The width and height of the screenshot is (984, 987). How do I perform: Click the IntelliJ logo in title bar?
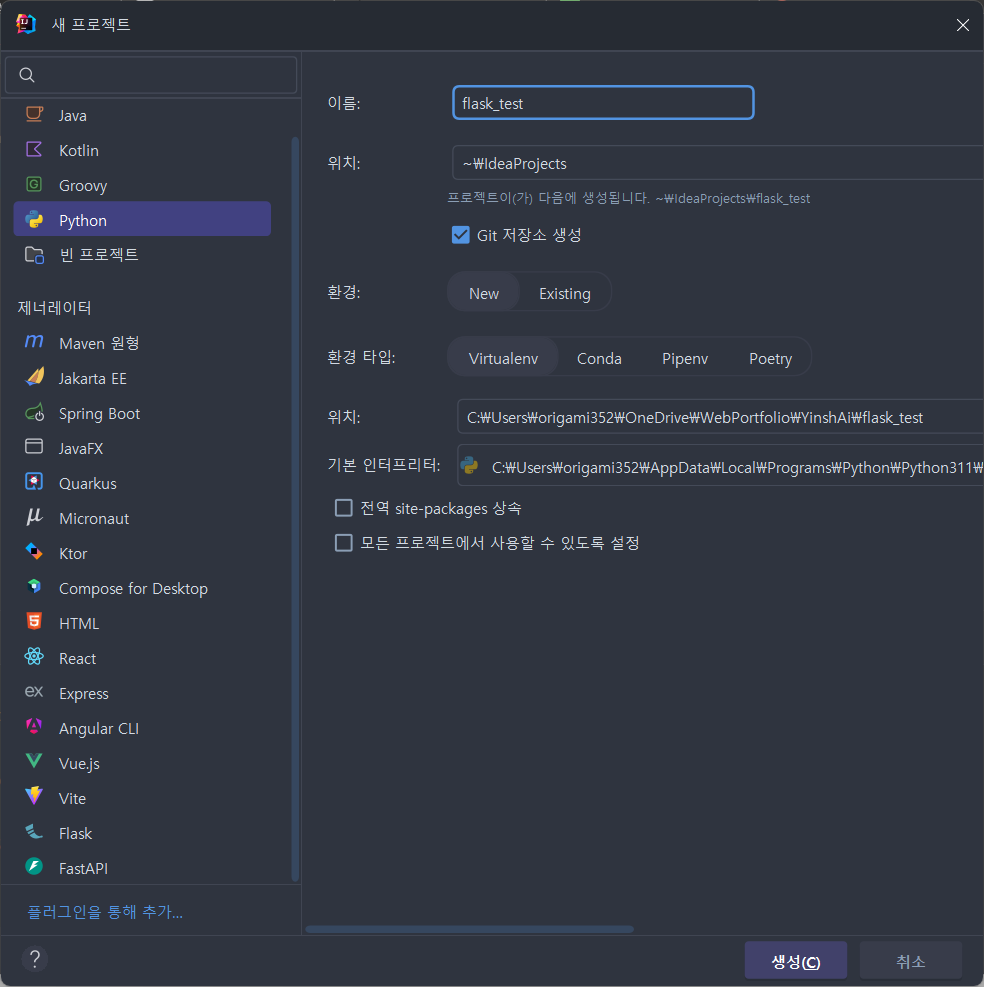pos(26,25)
